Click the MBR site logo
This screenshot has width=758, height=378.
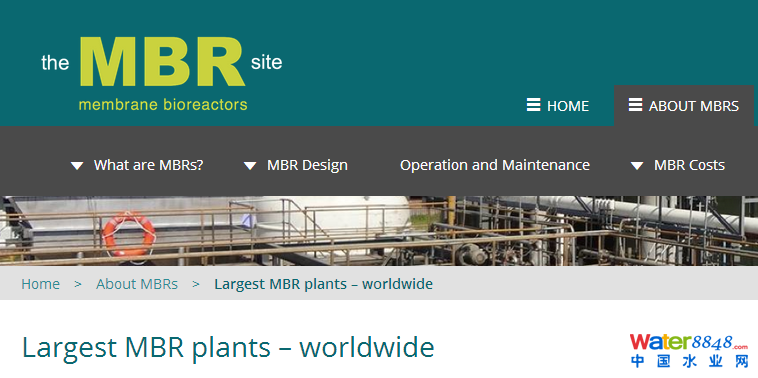point(161,73)
